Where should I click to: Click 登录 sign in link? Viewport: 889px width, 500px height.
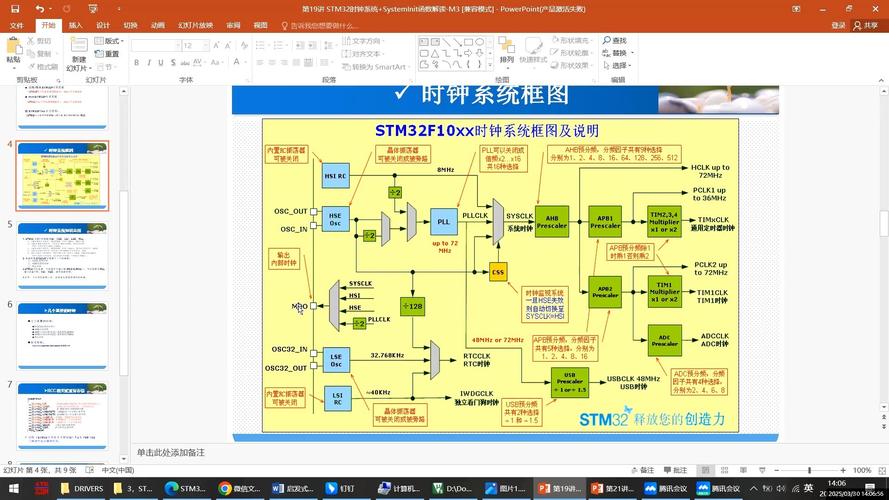(x=838, y=26)
